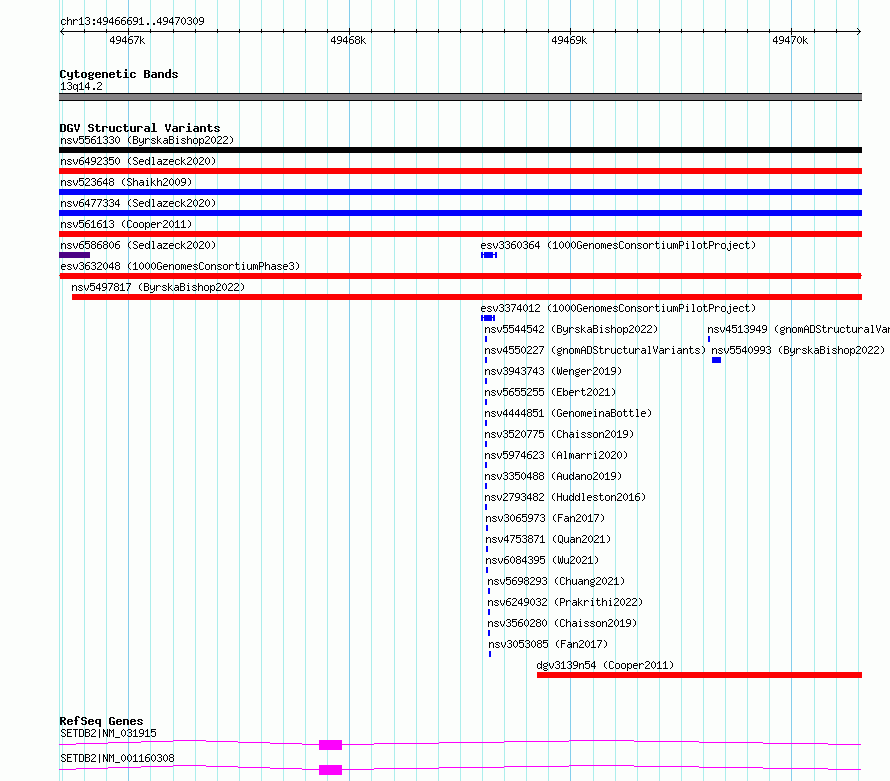Screen dimensions: 890x781
Task: Click the nsv561613 (Cooper2011) label
Action: click(126, 224)
